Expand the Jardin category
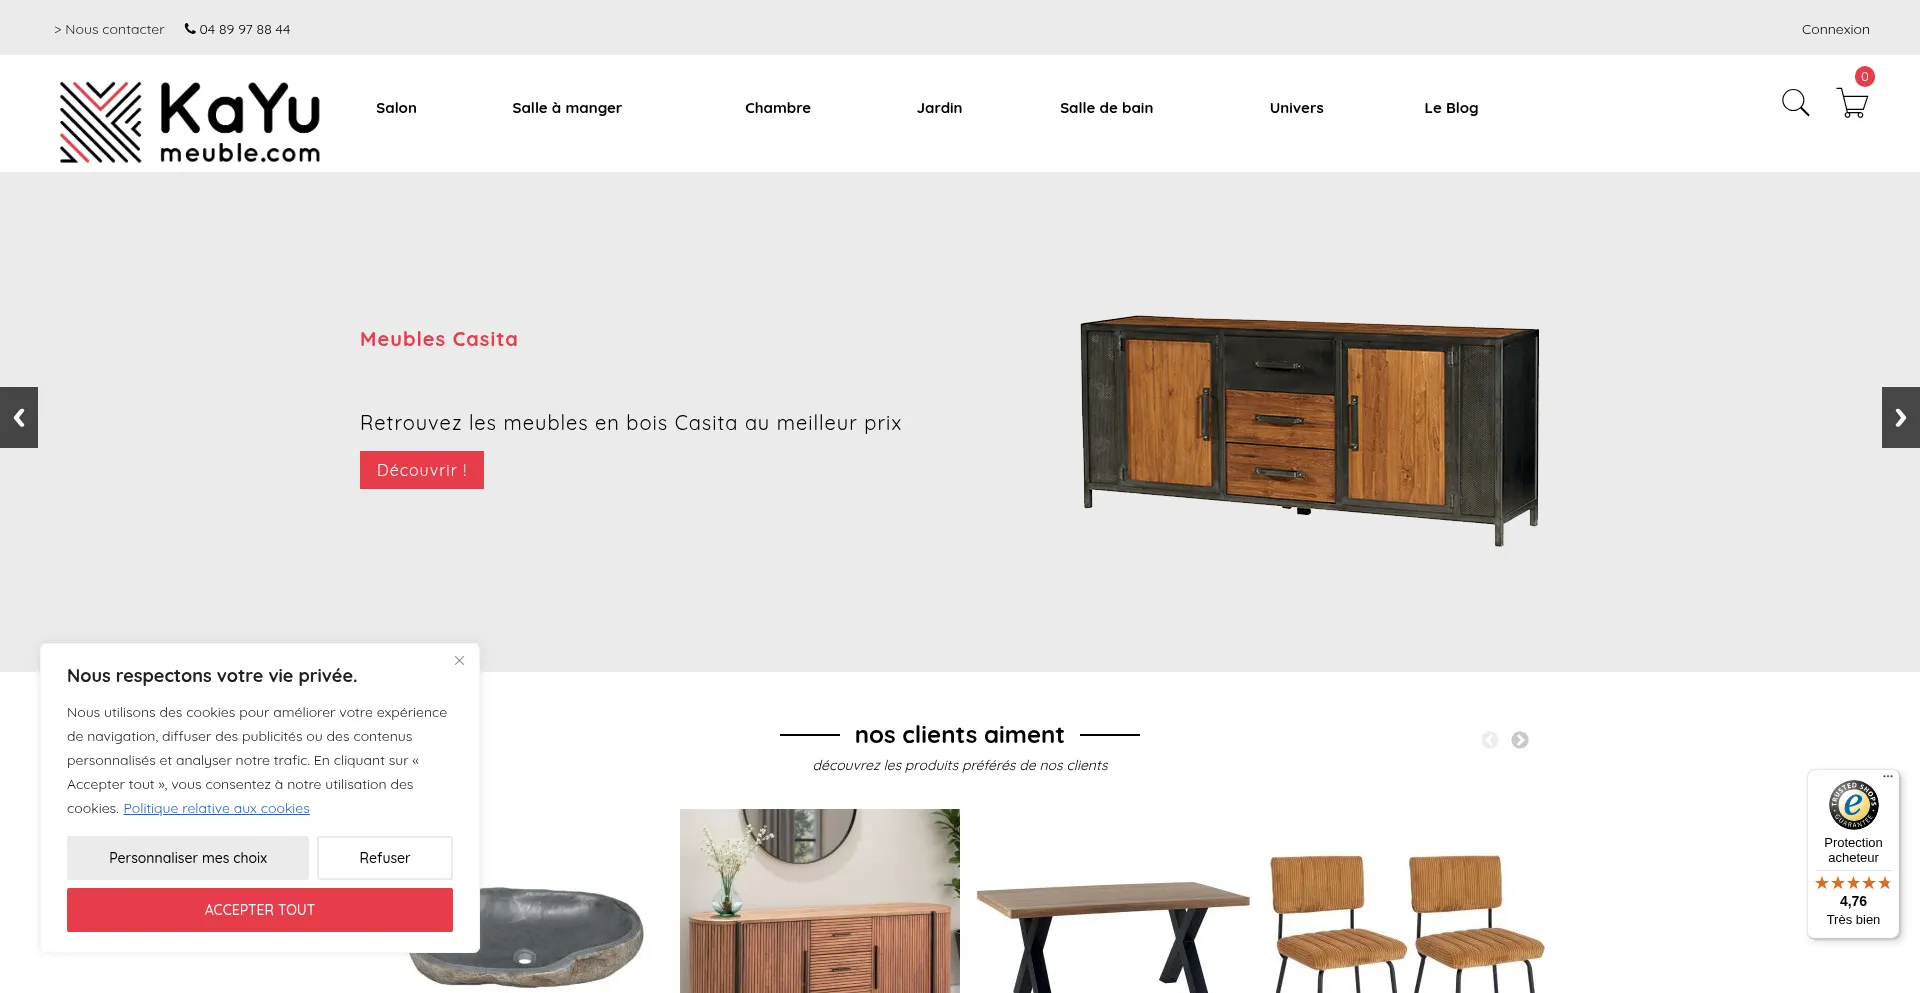 (x=940, y=108)
